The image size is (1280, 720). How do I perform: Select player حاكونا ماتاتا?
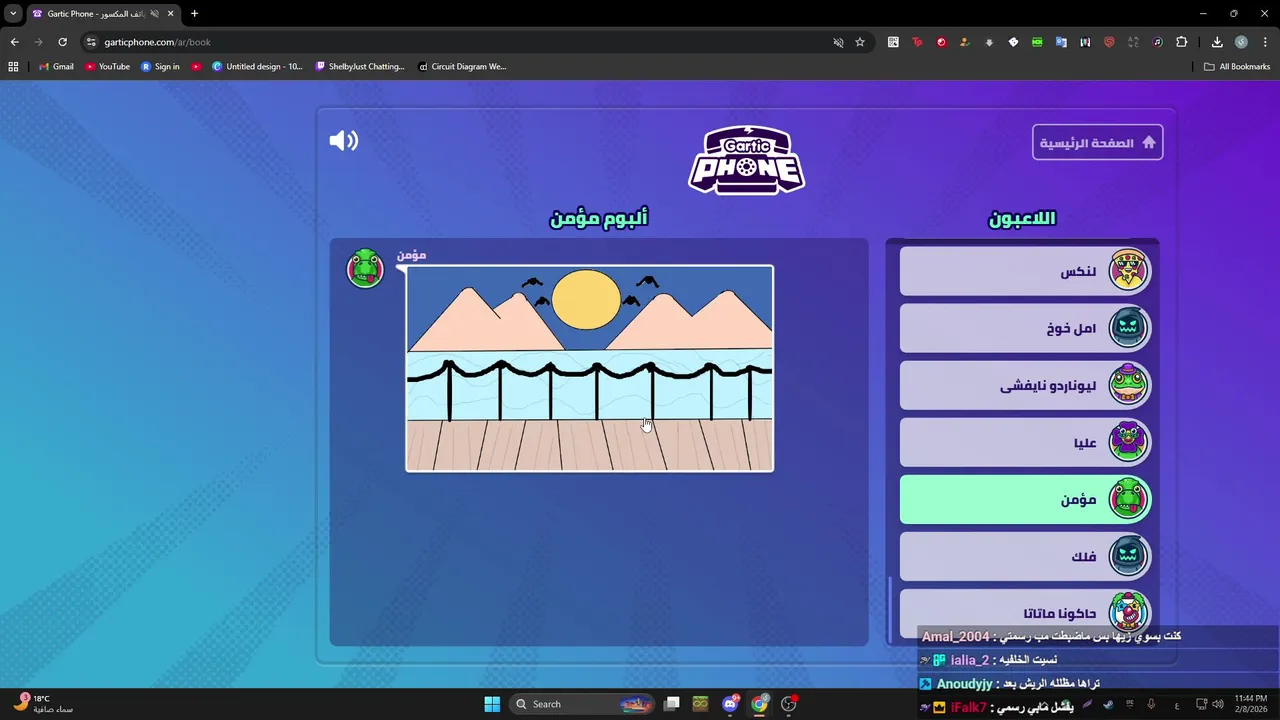coord(1025,613)
